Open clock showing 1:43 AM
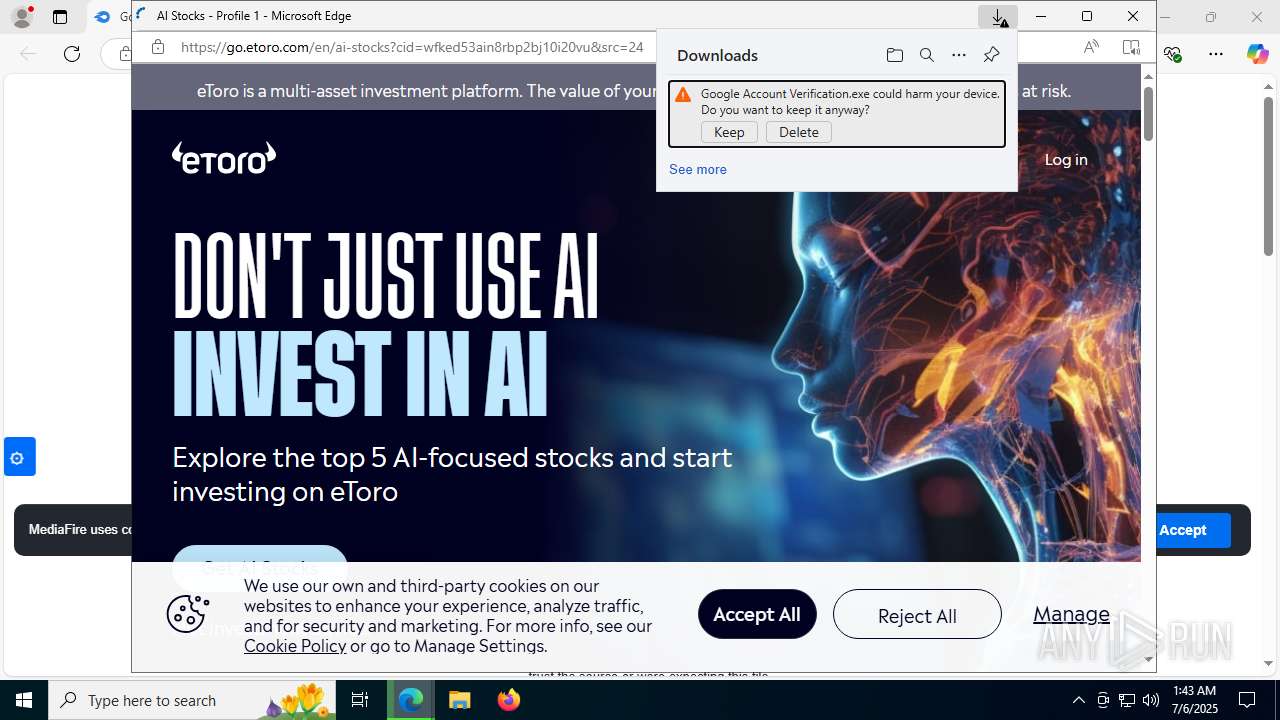This screenshot has height=720, width=1280. [1194, 700]
